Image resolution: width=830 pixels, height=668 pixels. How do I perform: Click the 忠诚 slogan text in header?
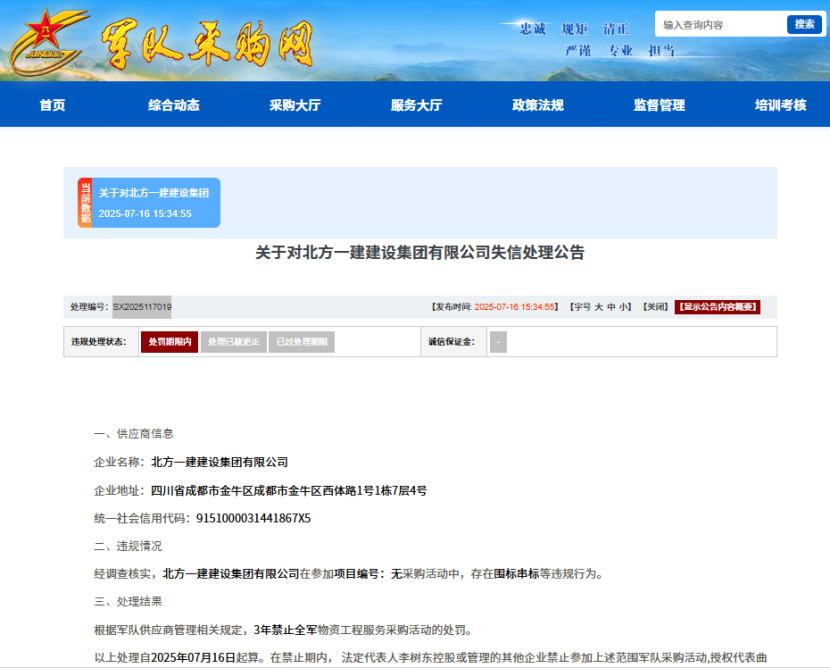tap(533, 29)
